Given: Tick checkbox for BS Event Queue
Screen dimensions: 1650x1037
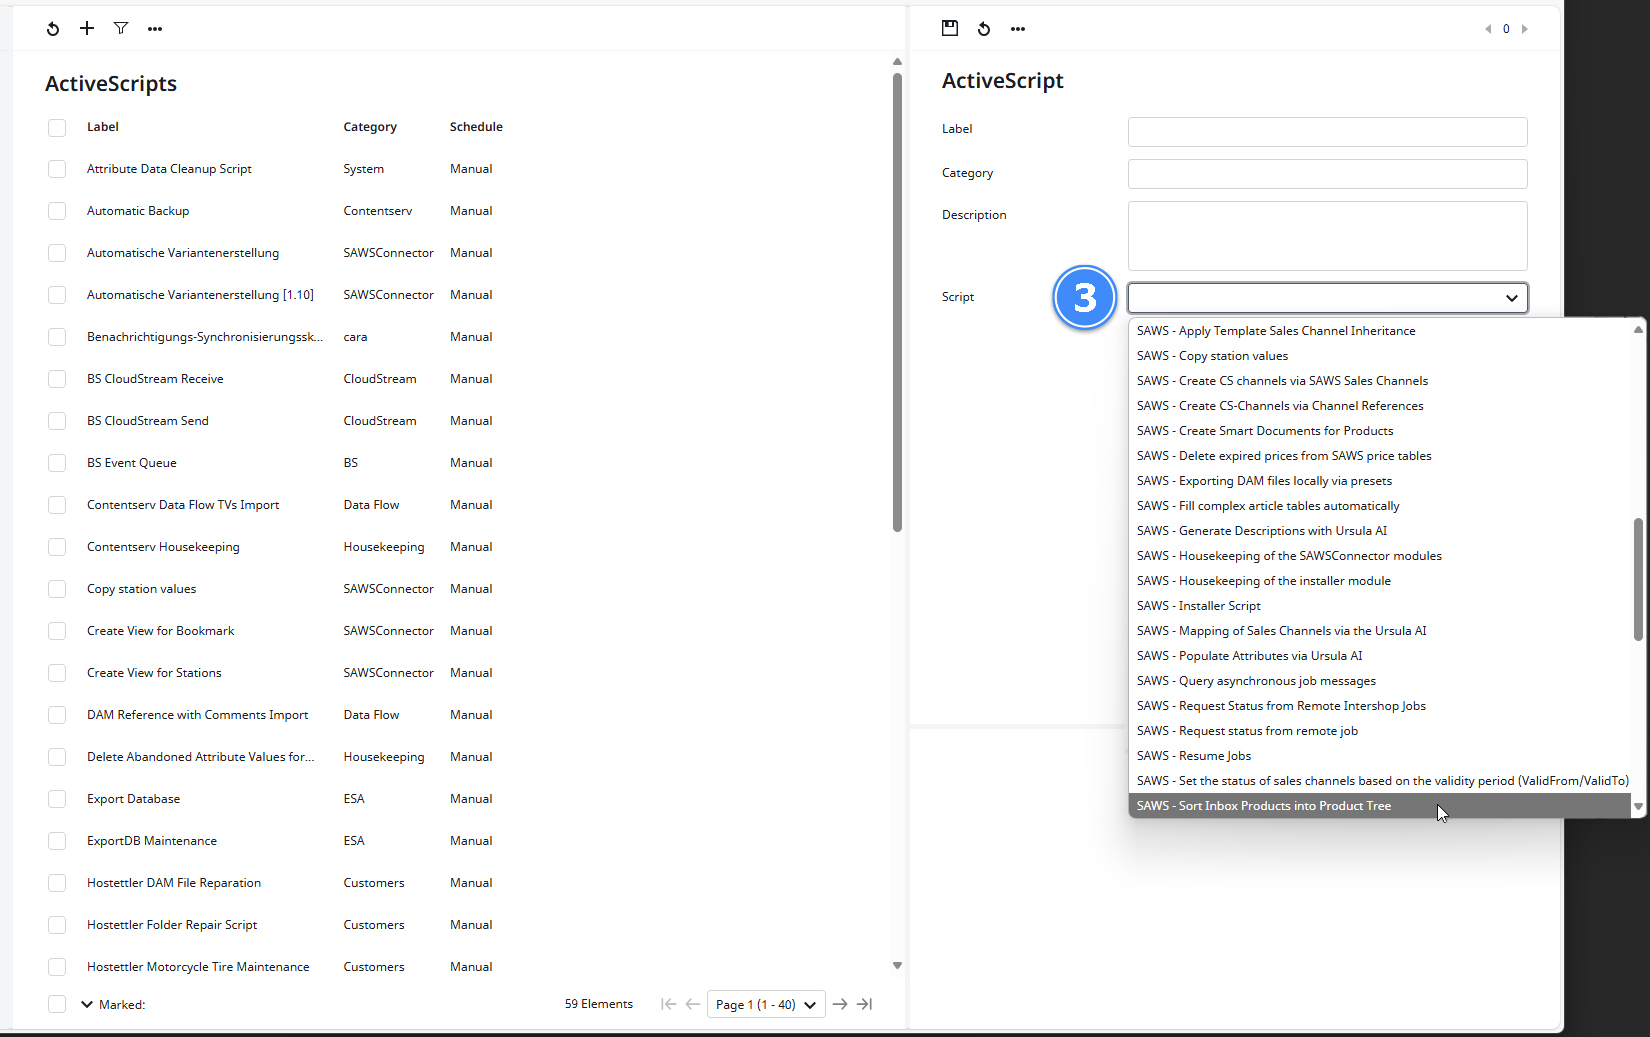Looking at the screenshot, I should [x=57, y=464].
